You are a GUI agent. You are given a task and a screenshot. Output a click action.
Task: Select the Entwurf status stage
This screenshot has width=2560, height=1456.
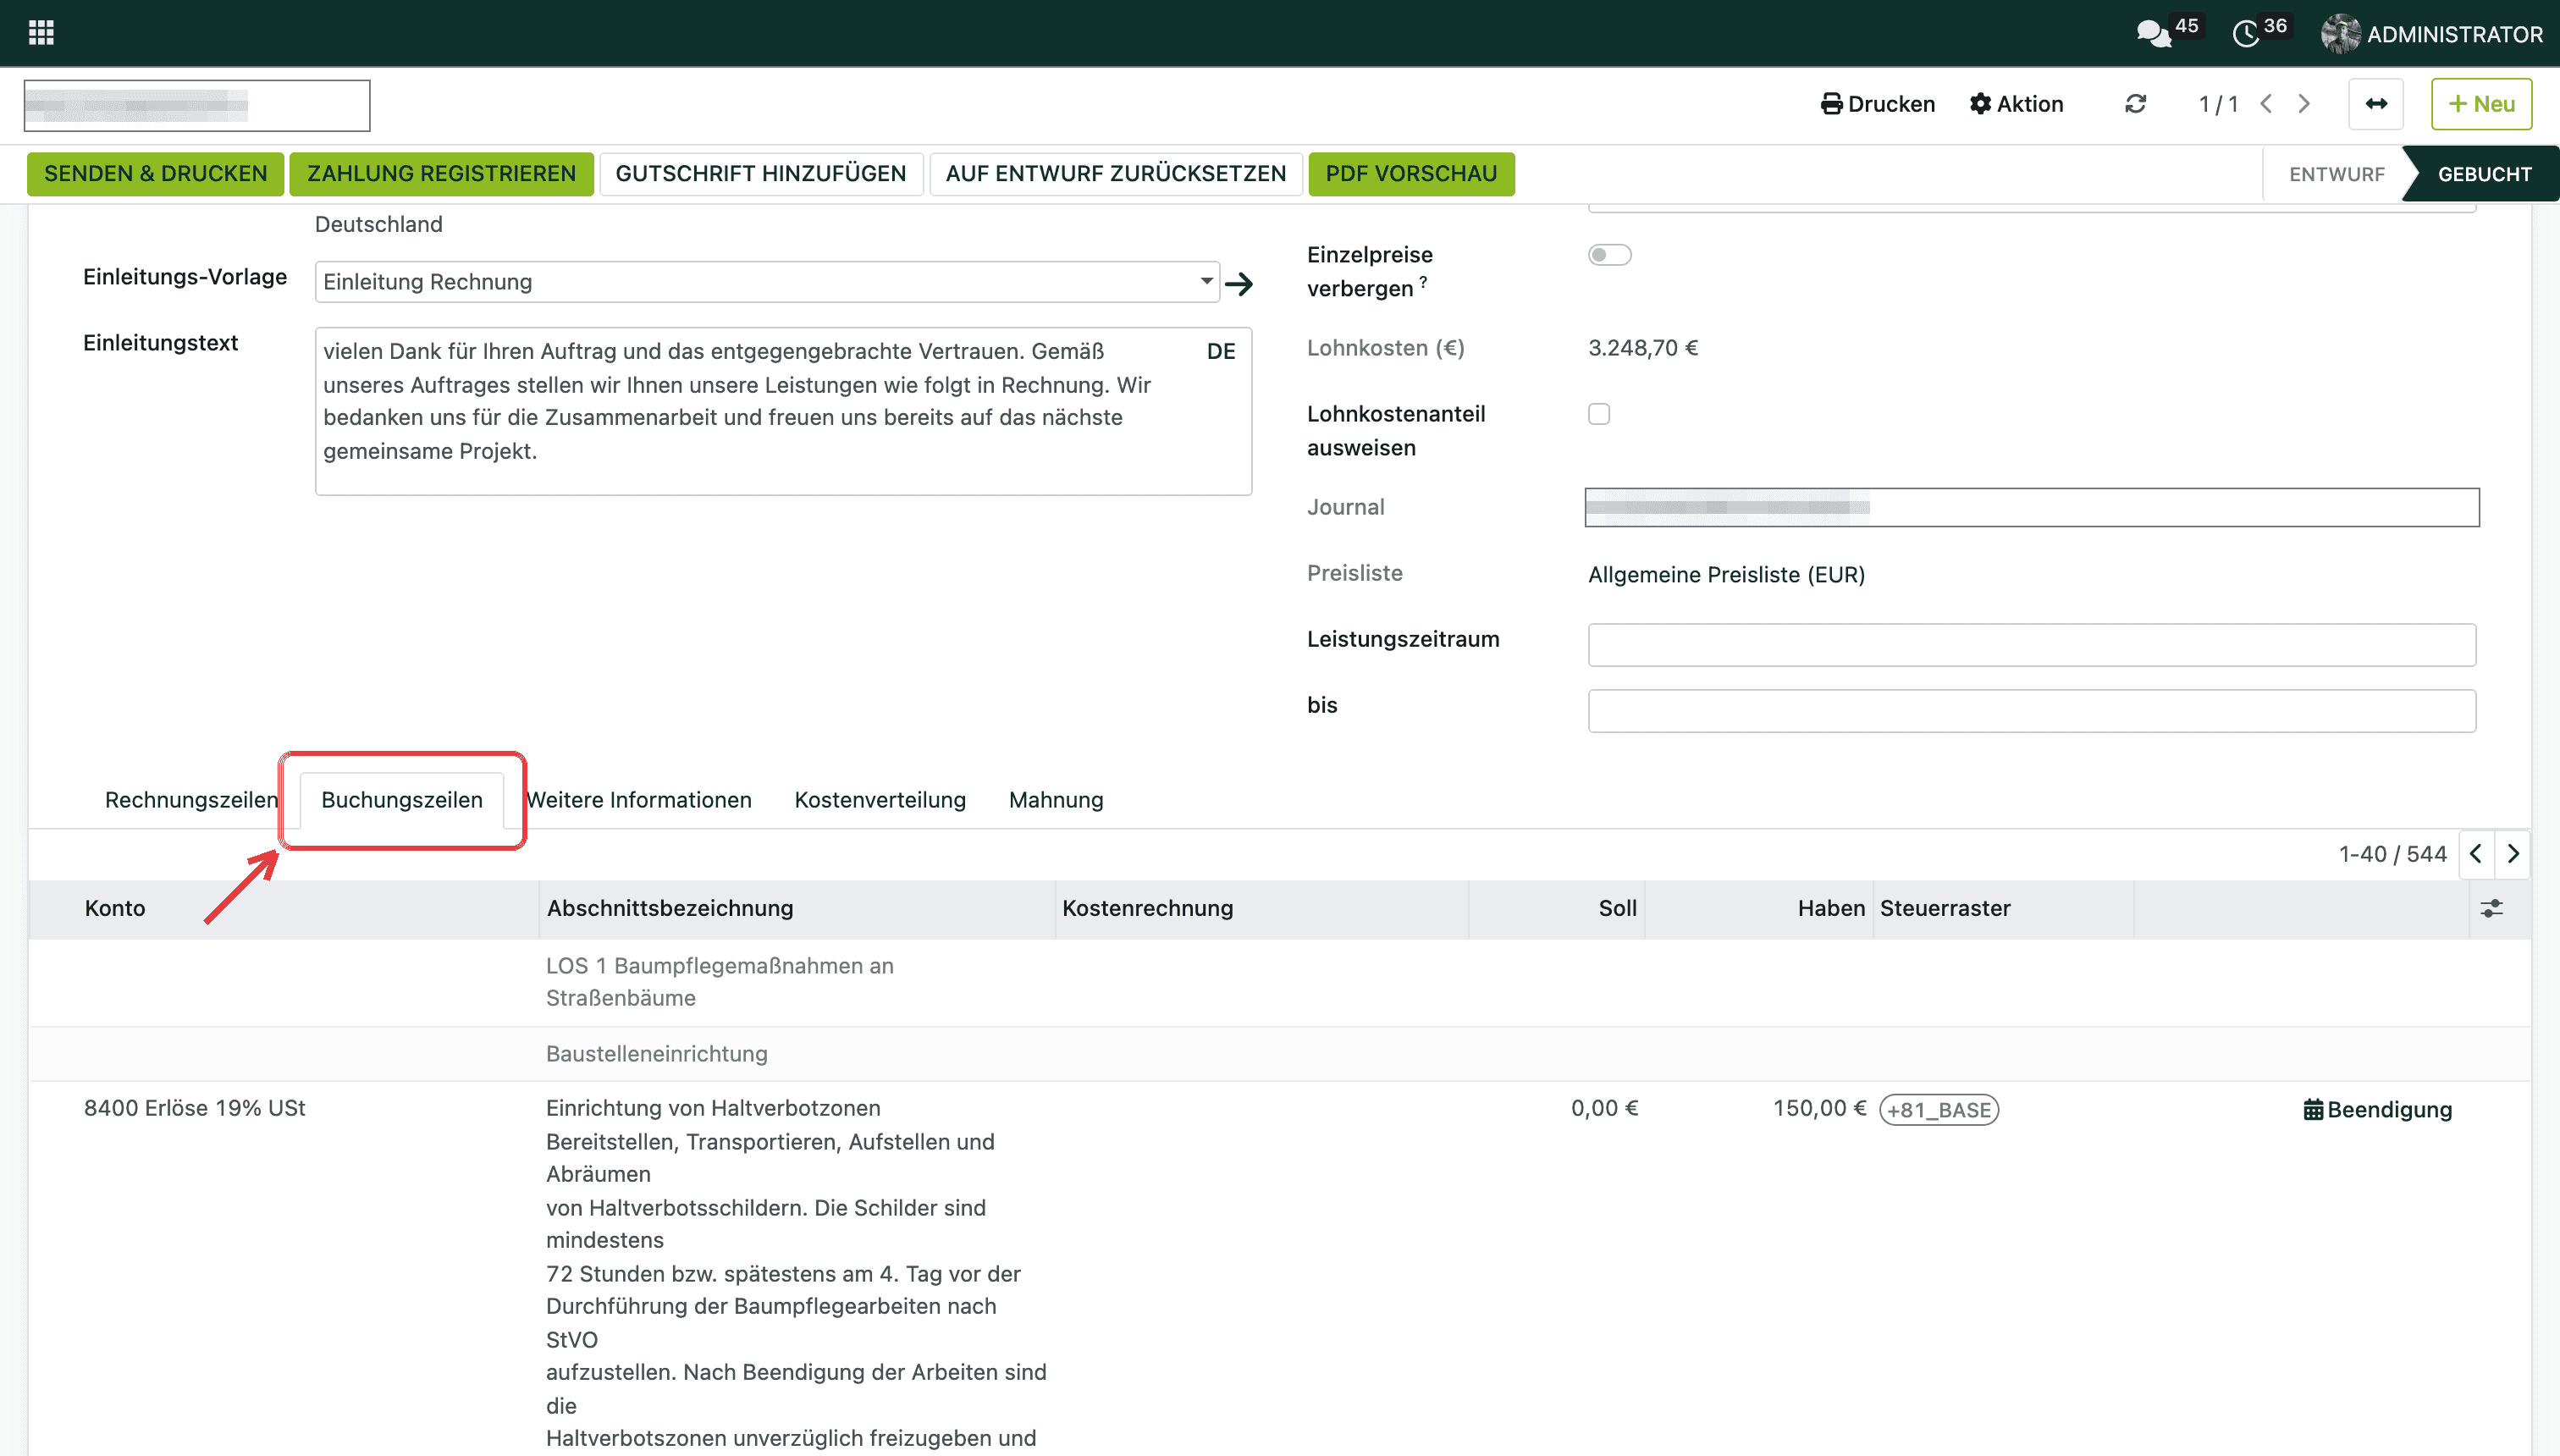point(2336,175)
